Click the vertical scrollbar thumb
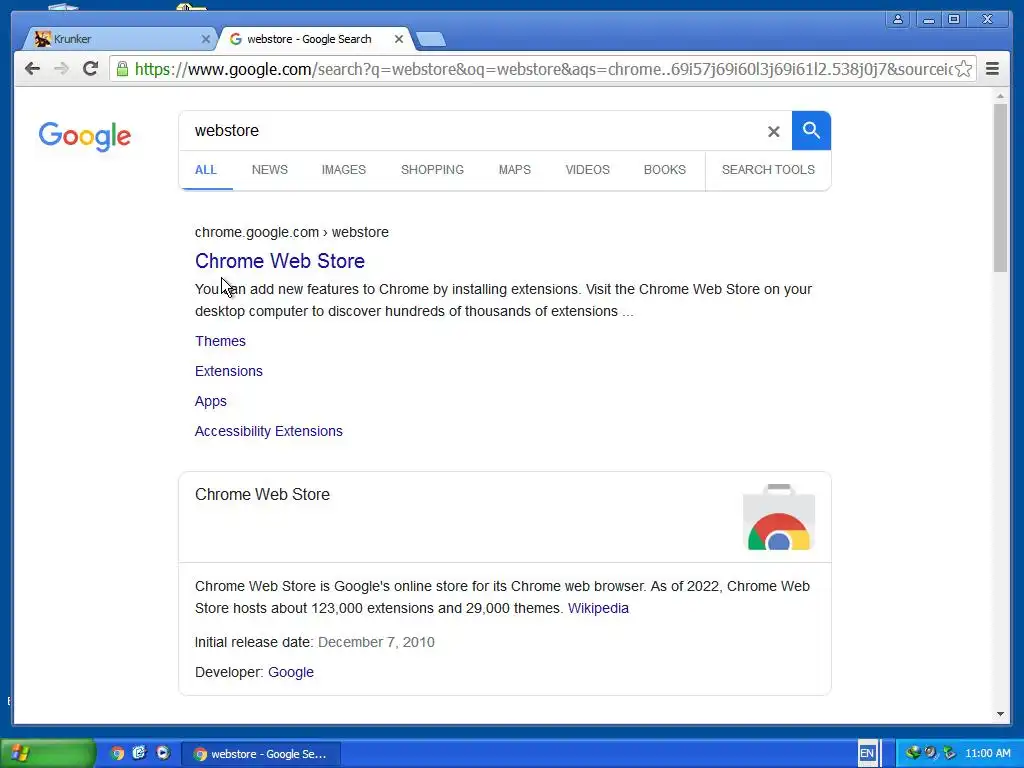This screenshot has height=768, width=1024. (1000, 187)
